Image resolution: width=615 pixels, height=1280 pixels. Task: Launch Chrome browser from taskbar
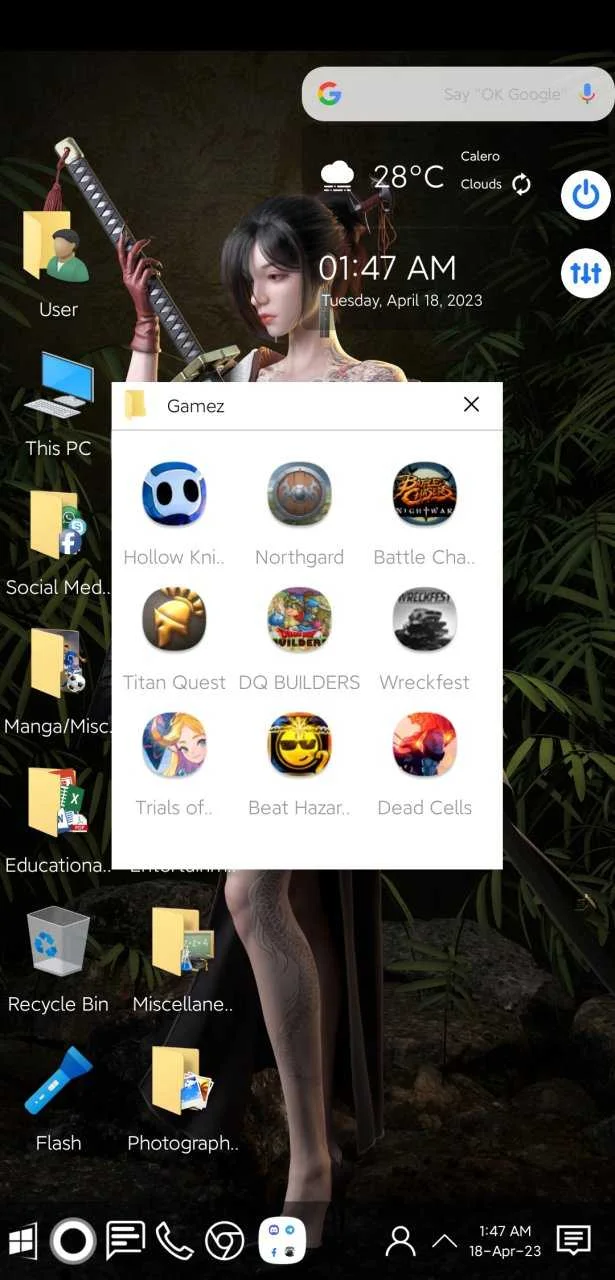click(224, 1241)
